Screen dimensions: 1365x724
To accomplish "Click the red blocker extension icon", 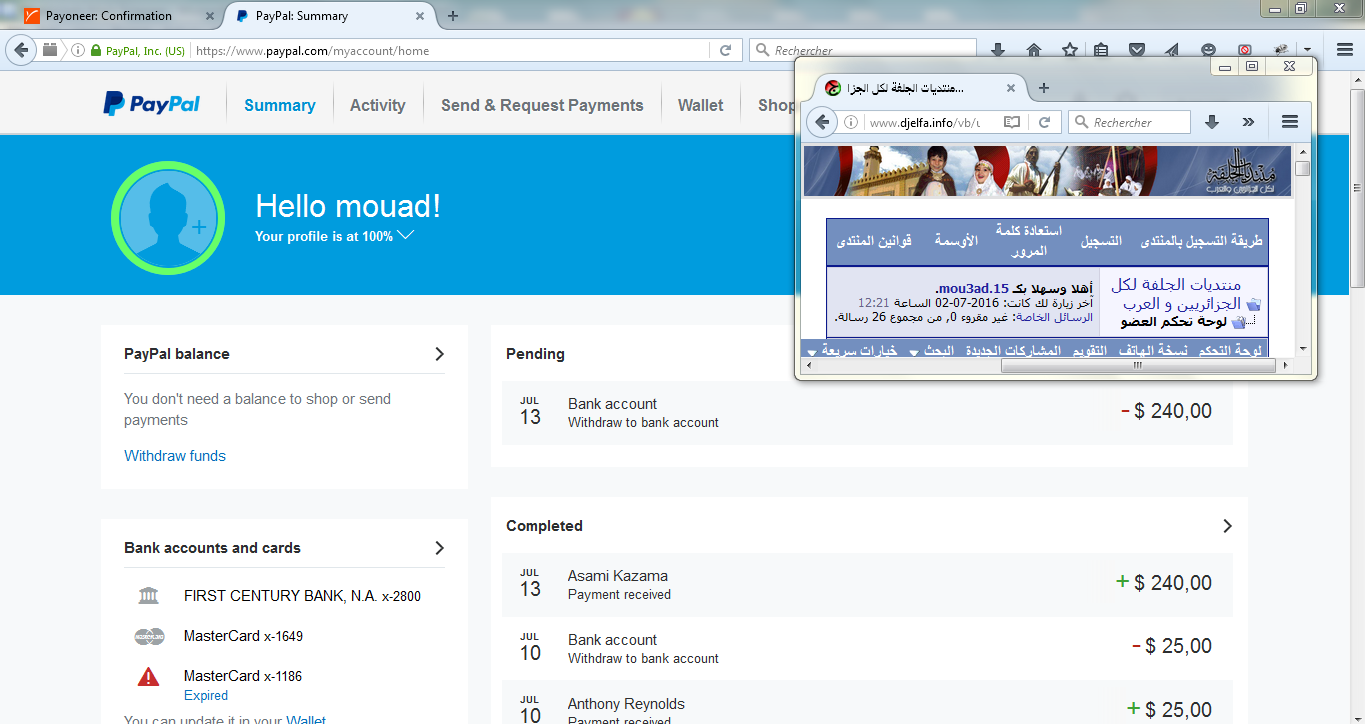I will 1244,50.
